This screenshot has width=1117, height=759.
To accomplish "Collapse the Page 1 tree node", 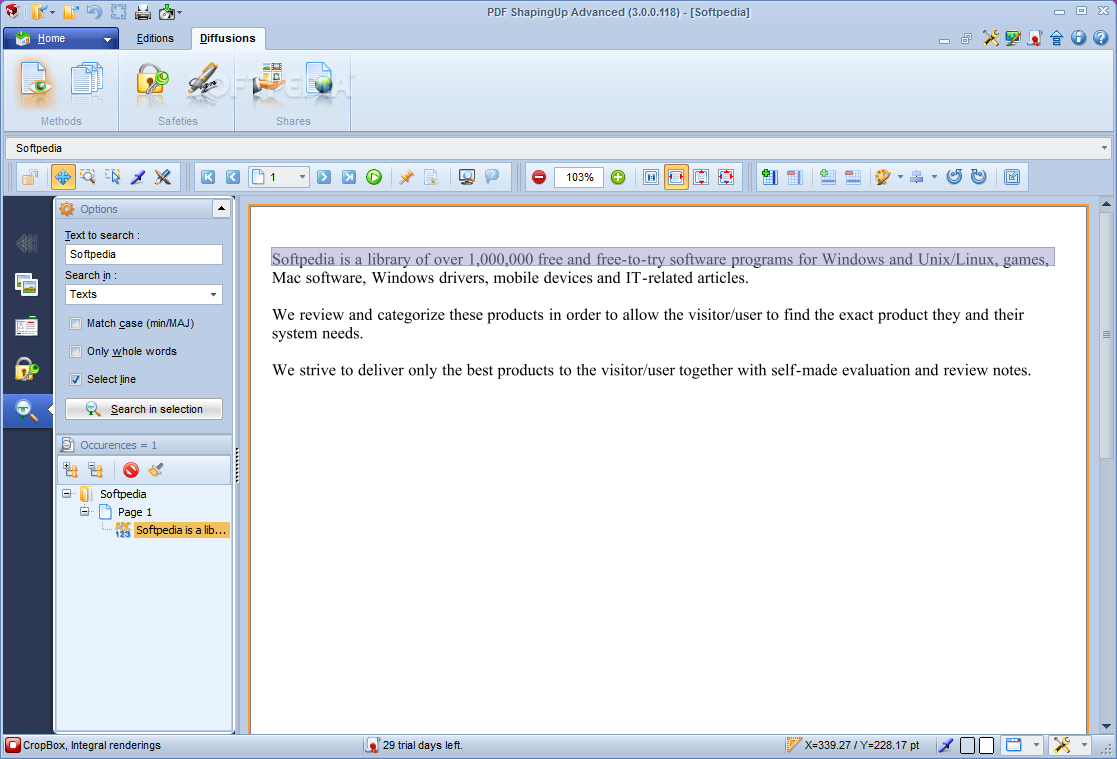I will pyautogui.click(x=85, y=511).
